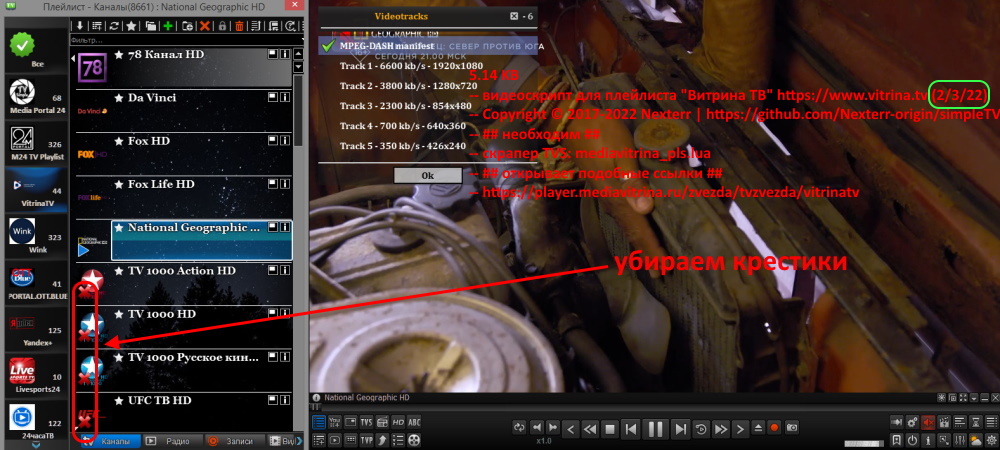
Task: Click the green plus add channel icon
Action: [x=168, y=25]
